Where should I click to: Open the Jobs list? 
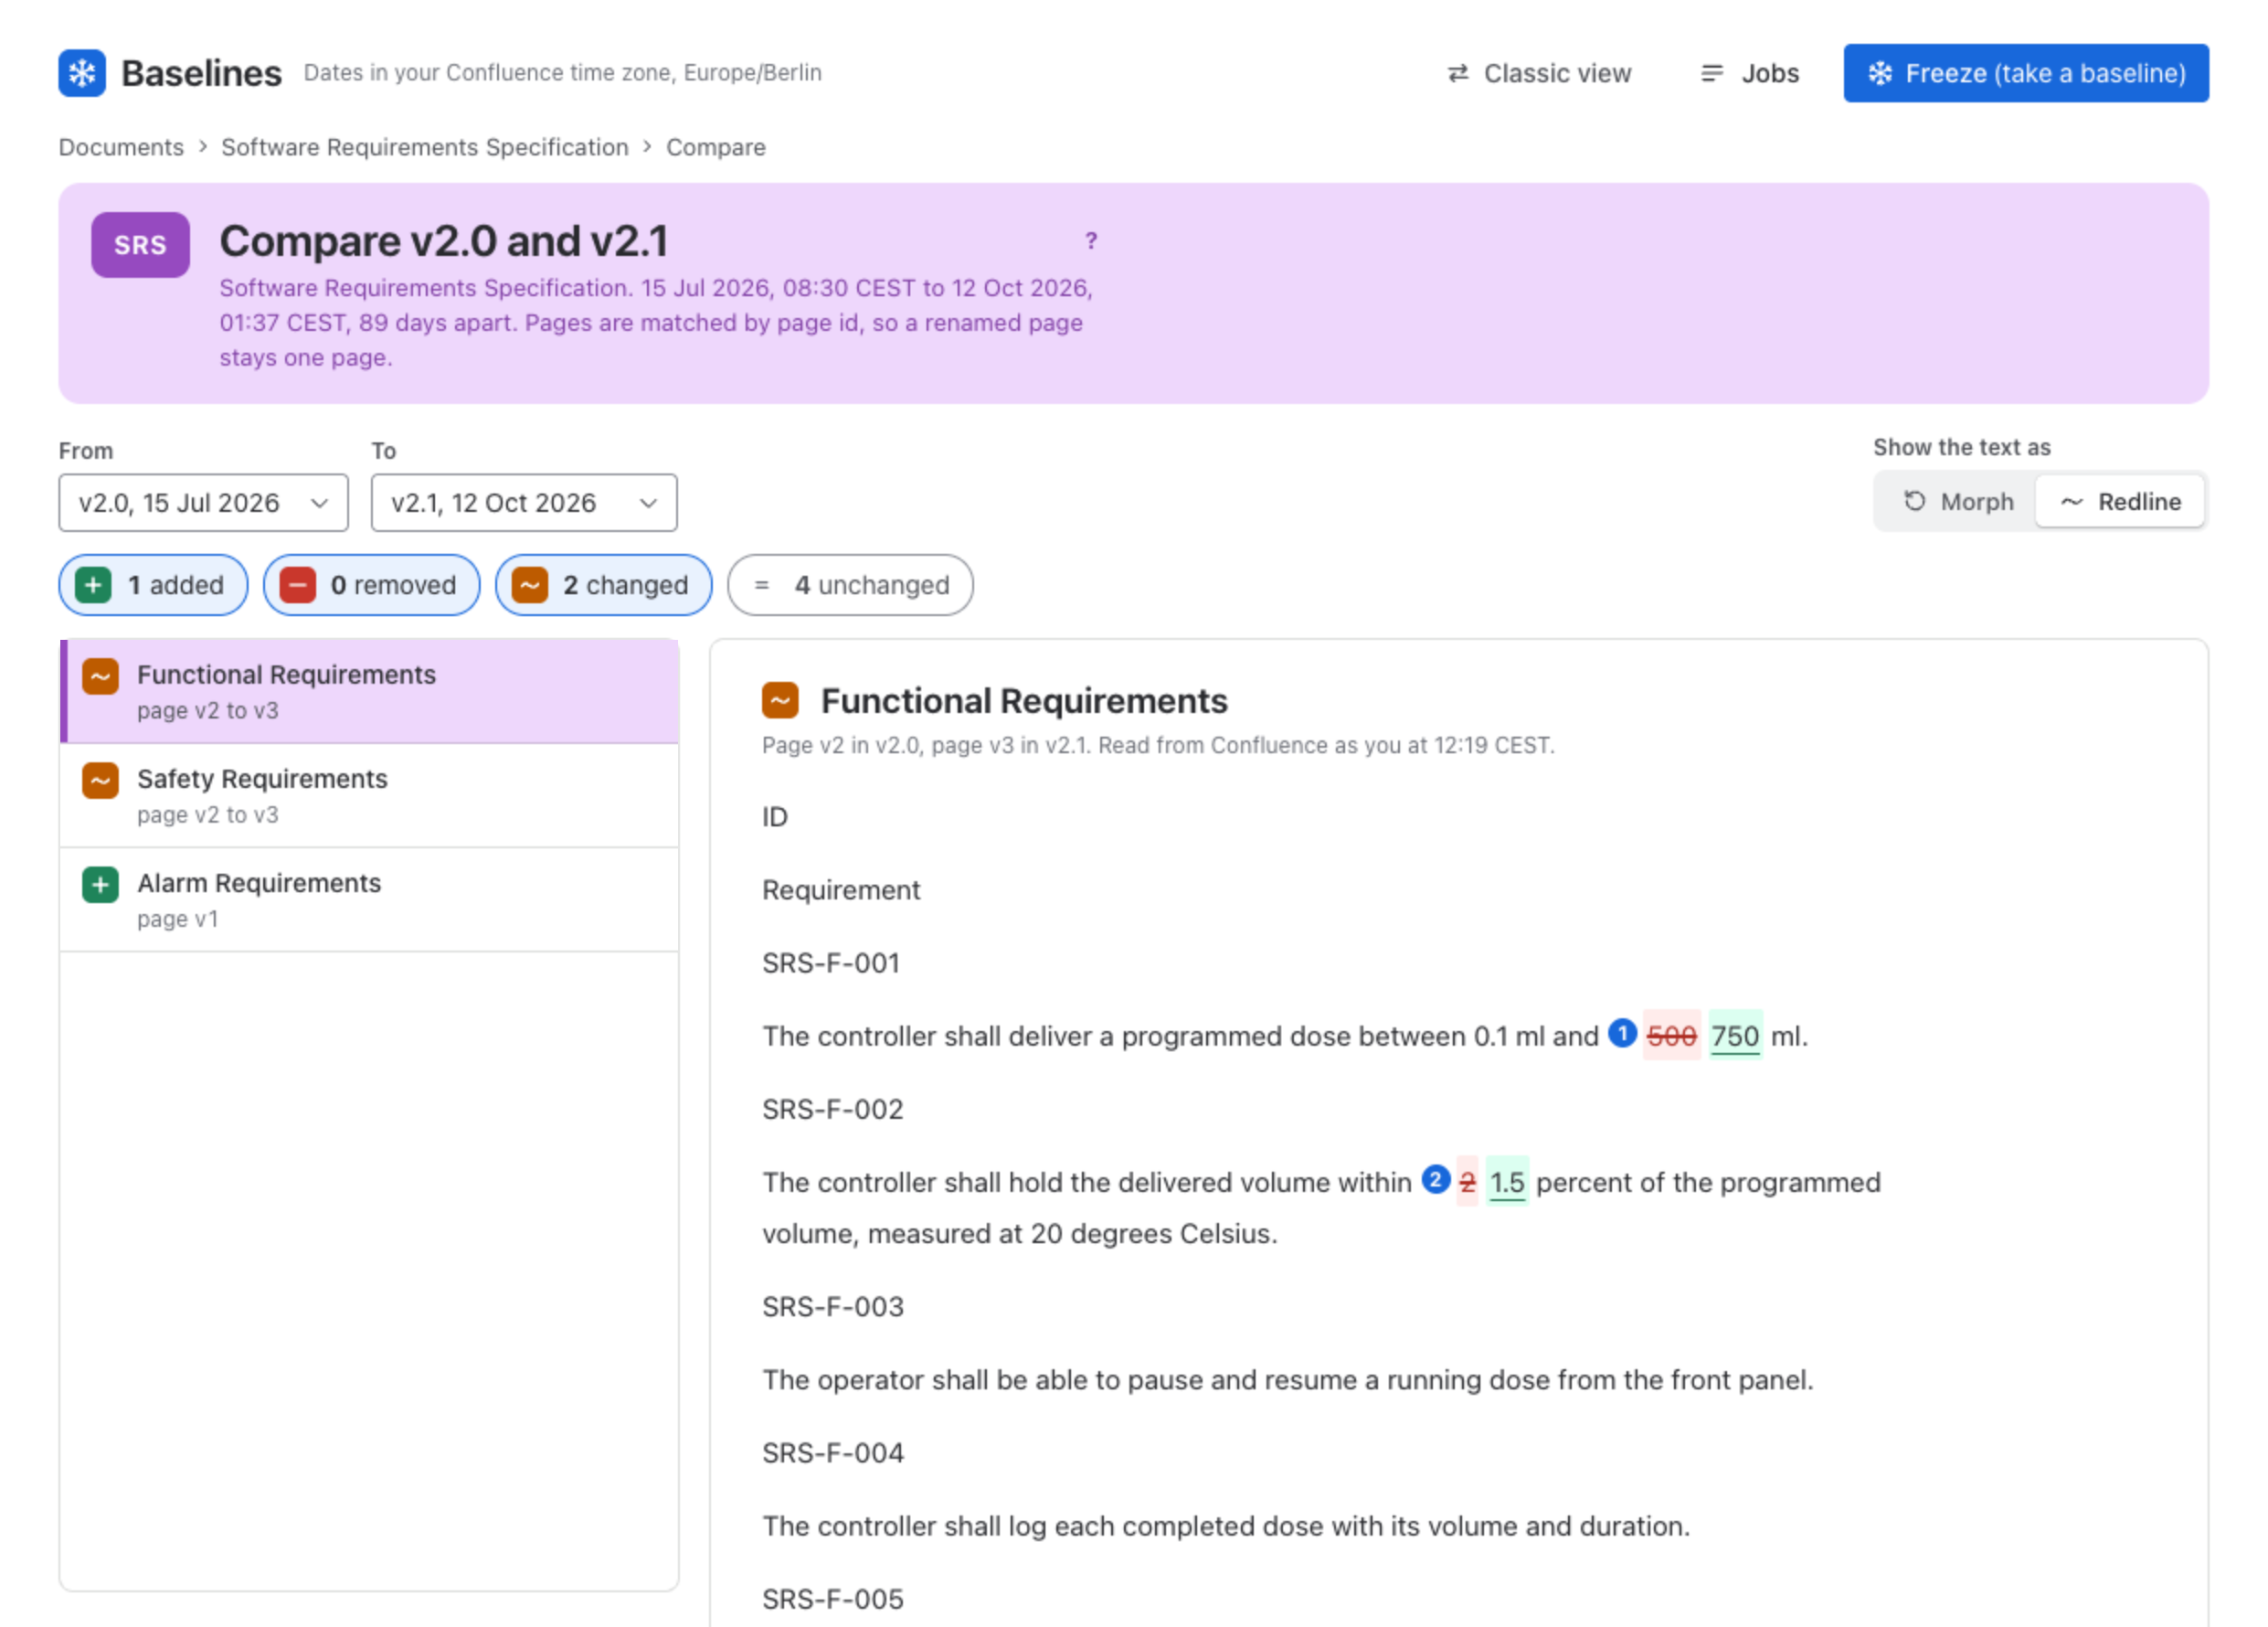[x=1749, y=73]
